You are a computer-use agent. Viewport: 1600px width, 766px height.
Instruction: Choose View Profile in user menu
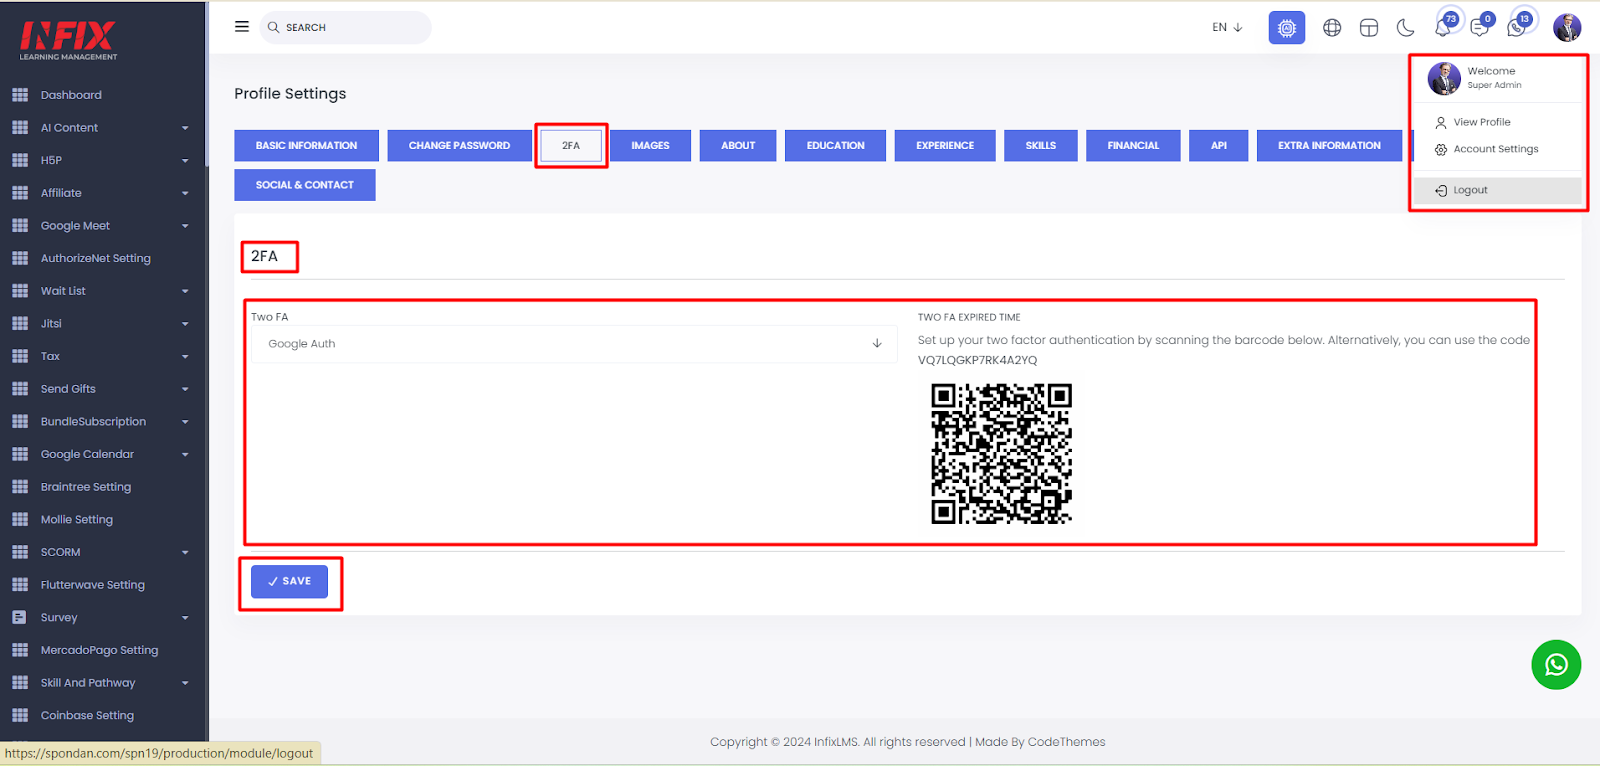(x=1482, y=122)
